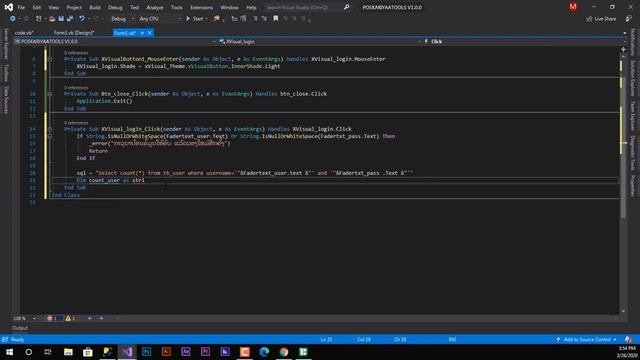Collapse the XVisualButton1_MouseEnter sub
Viewport: 640px width, 360px height.
pyautogui.click(x=50, y=59)
